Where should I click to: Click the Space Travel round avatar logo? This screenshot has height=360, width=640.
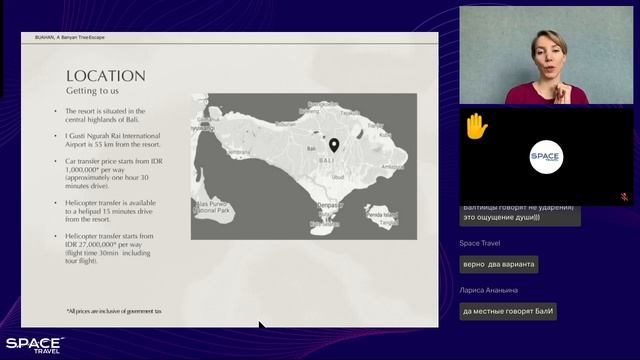(546, 157)
